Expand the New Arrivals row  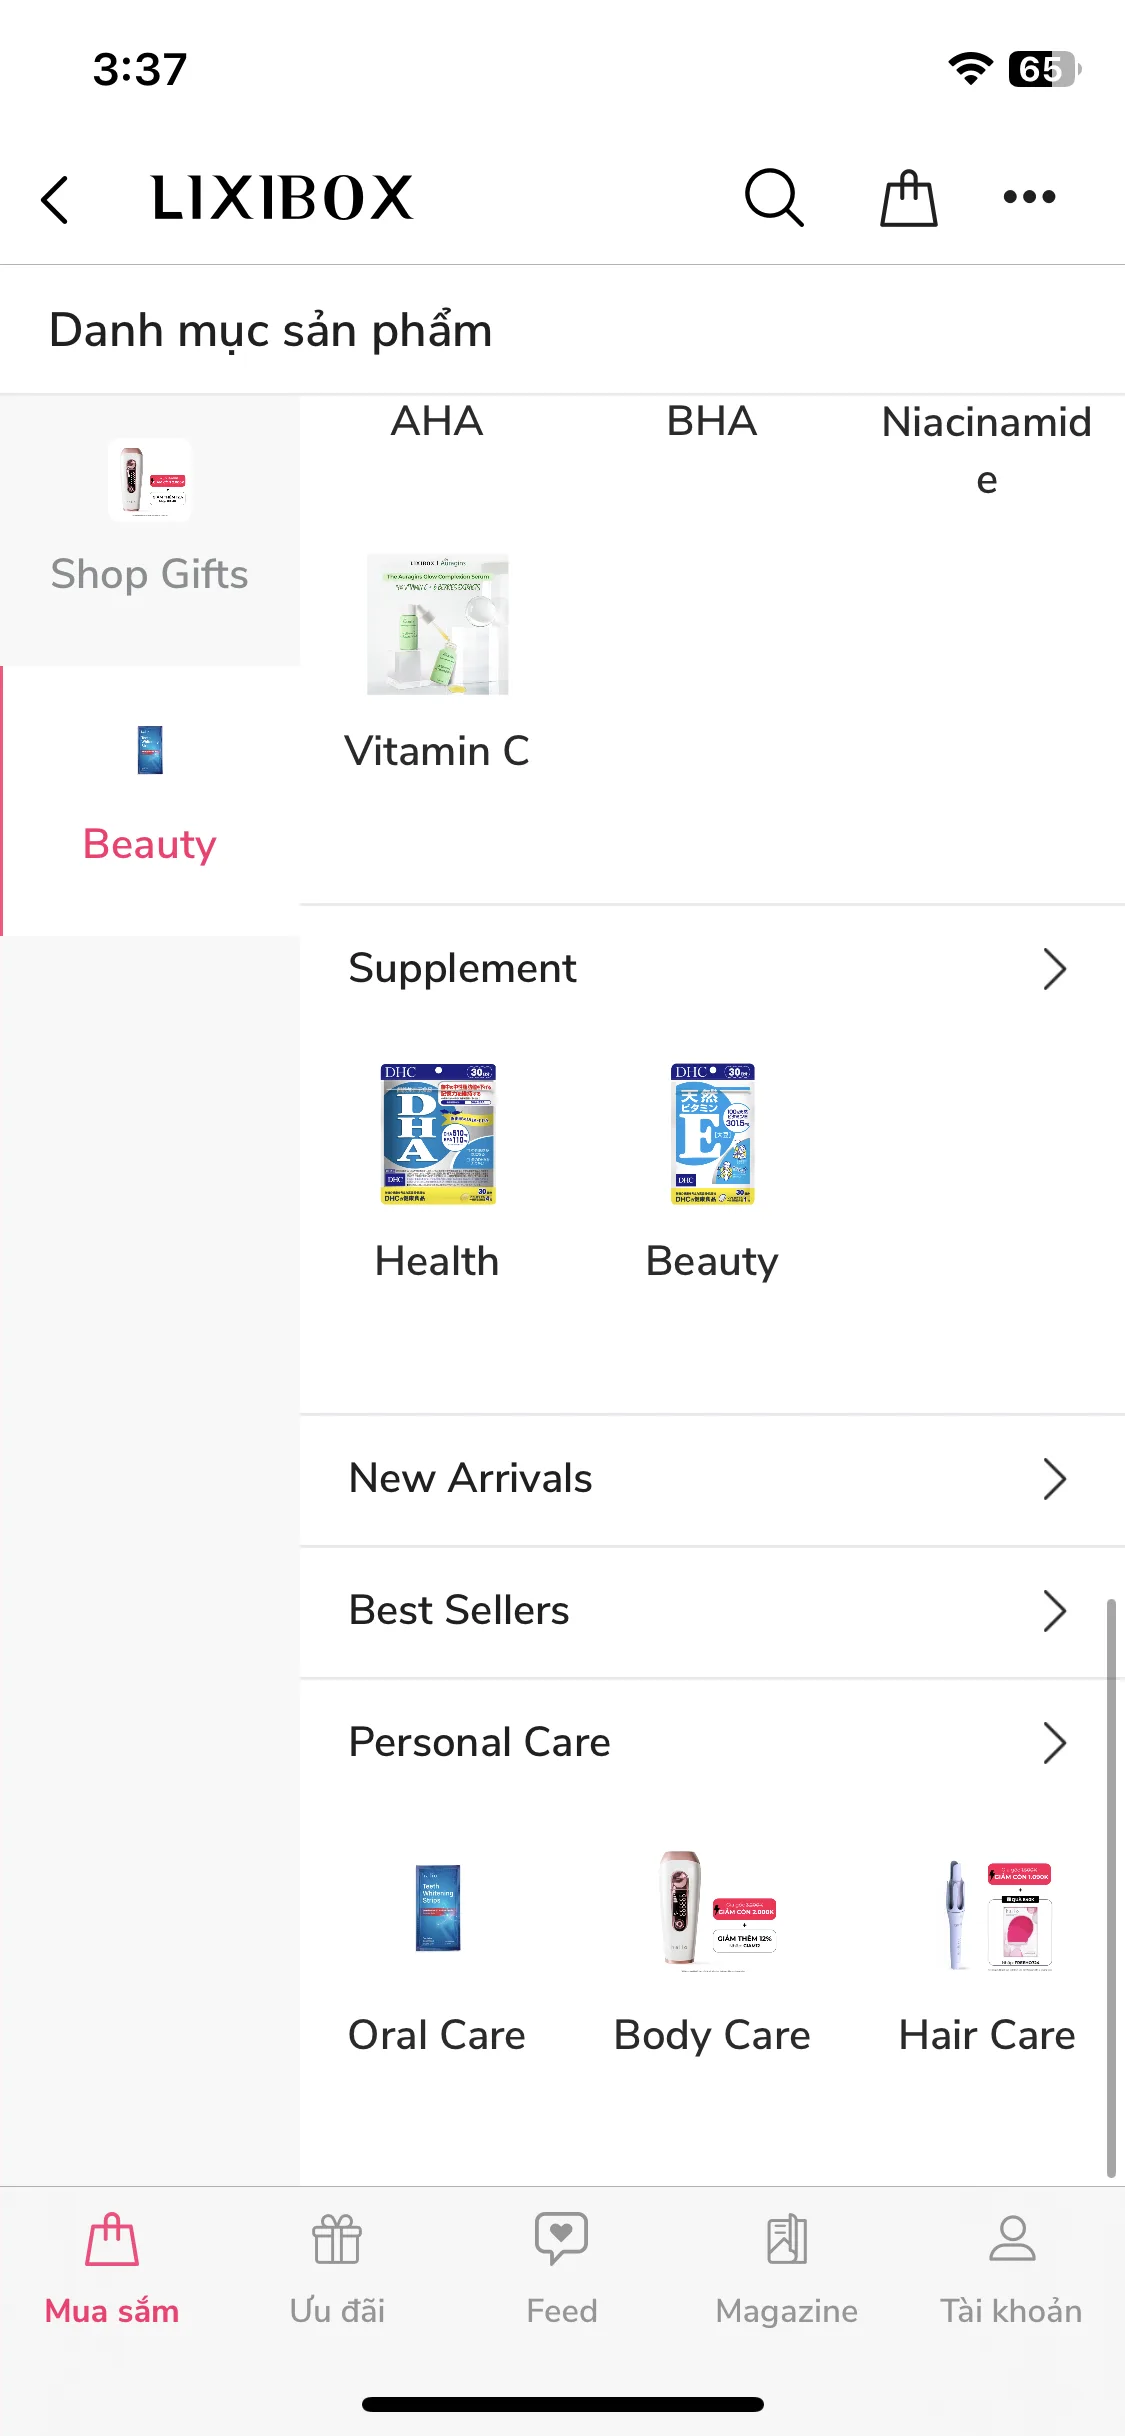712,1479
